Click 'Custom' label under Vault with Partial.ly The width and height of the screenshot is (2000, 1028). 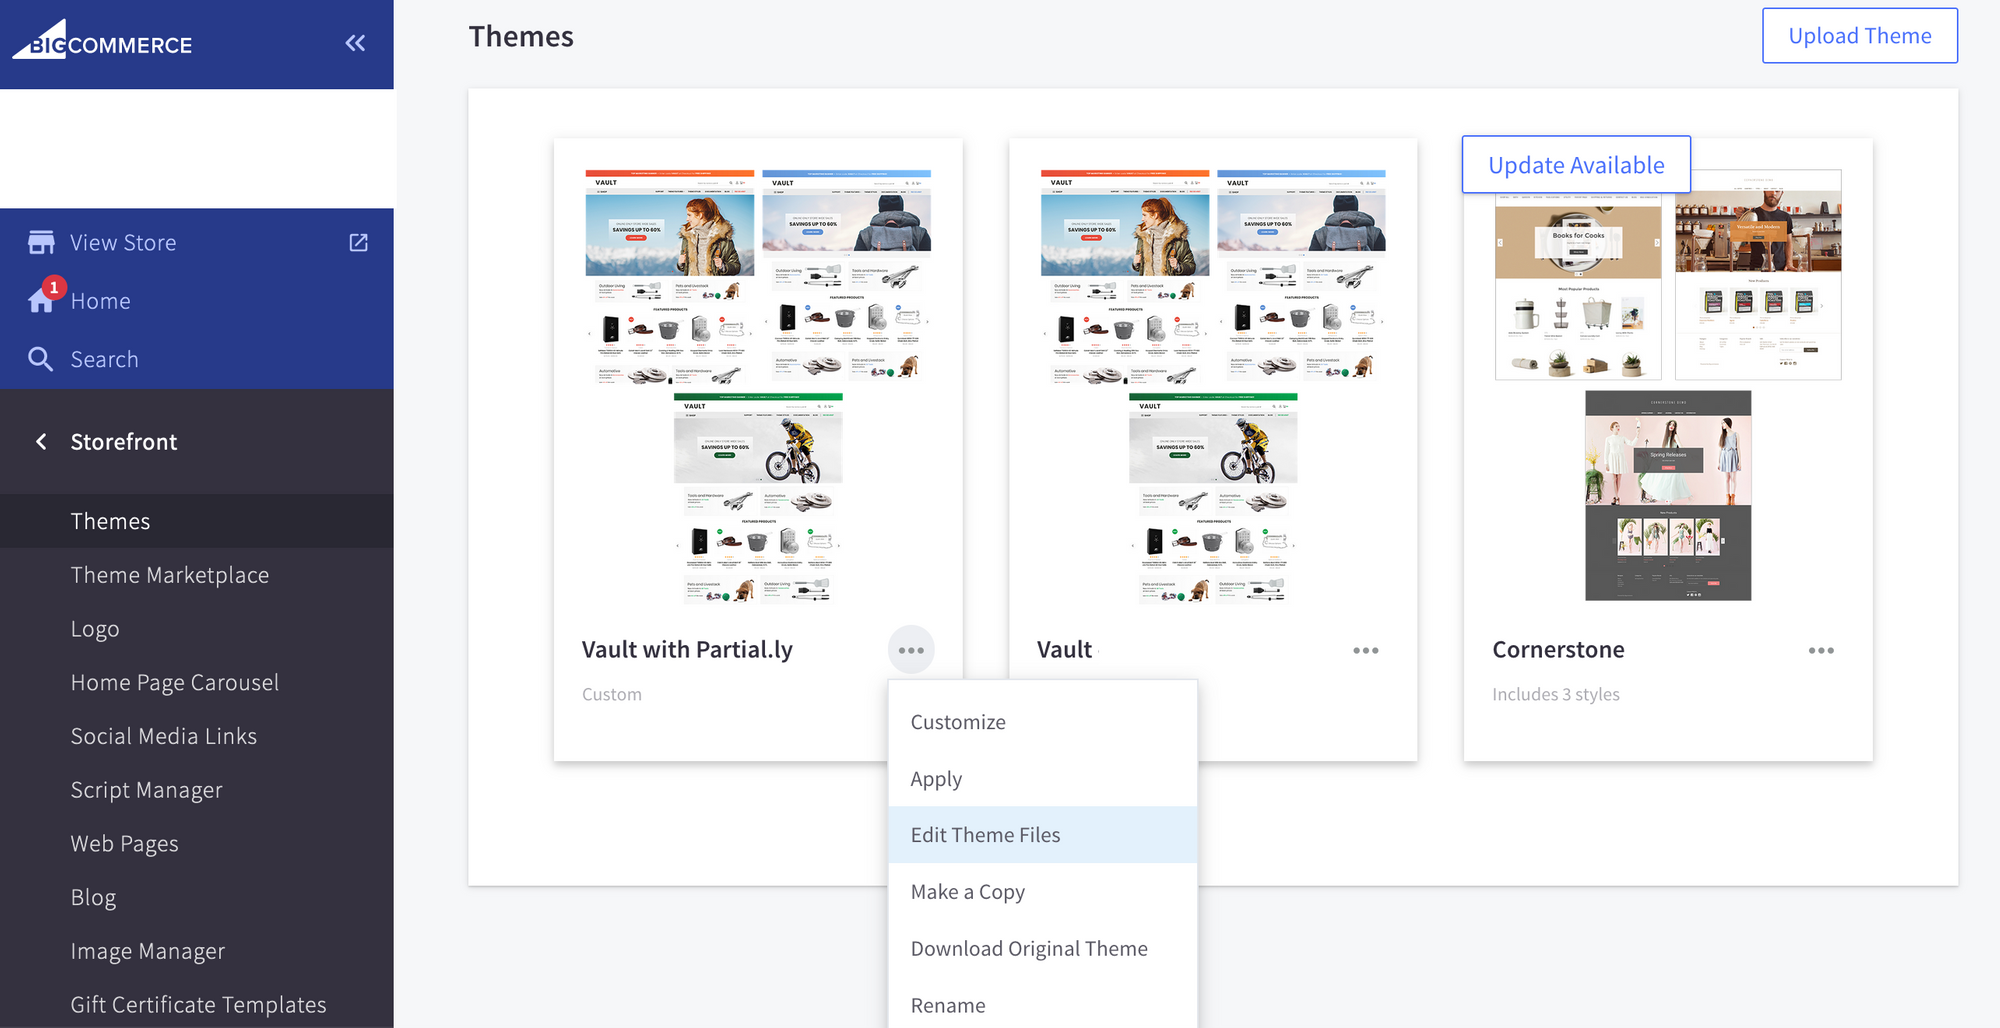[x=612, y=694]
